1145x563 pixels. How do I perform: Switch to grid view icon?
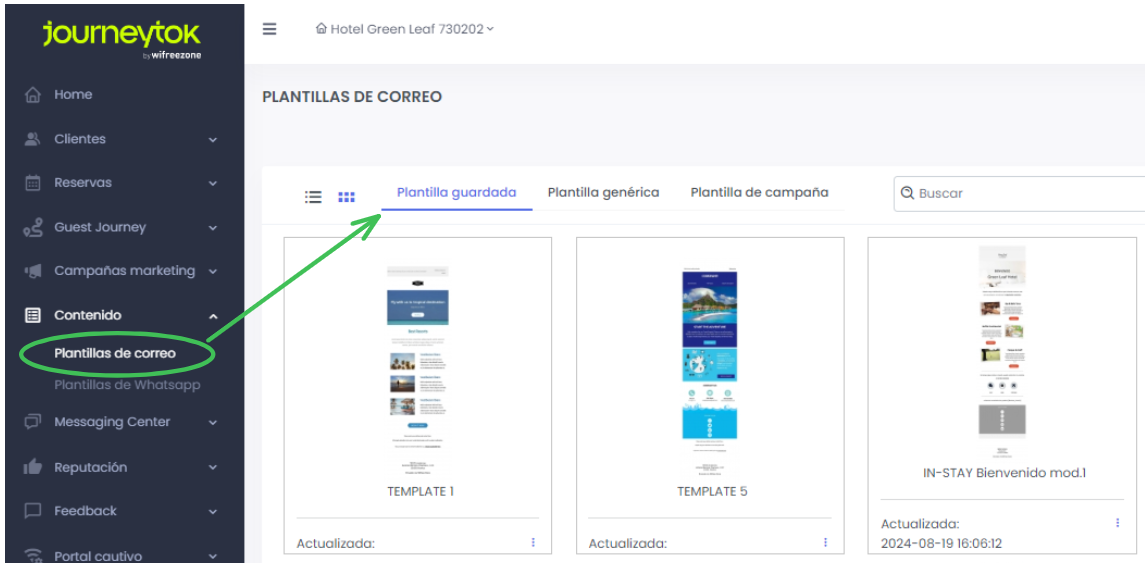[x=346, y=197]
